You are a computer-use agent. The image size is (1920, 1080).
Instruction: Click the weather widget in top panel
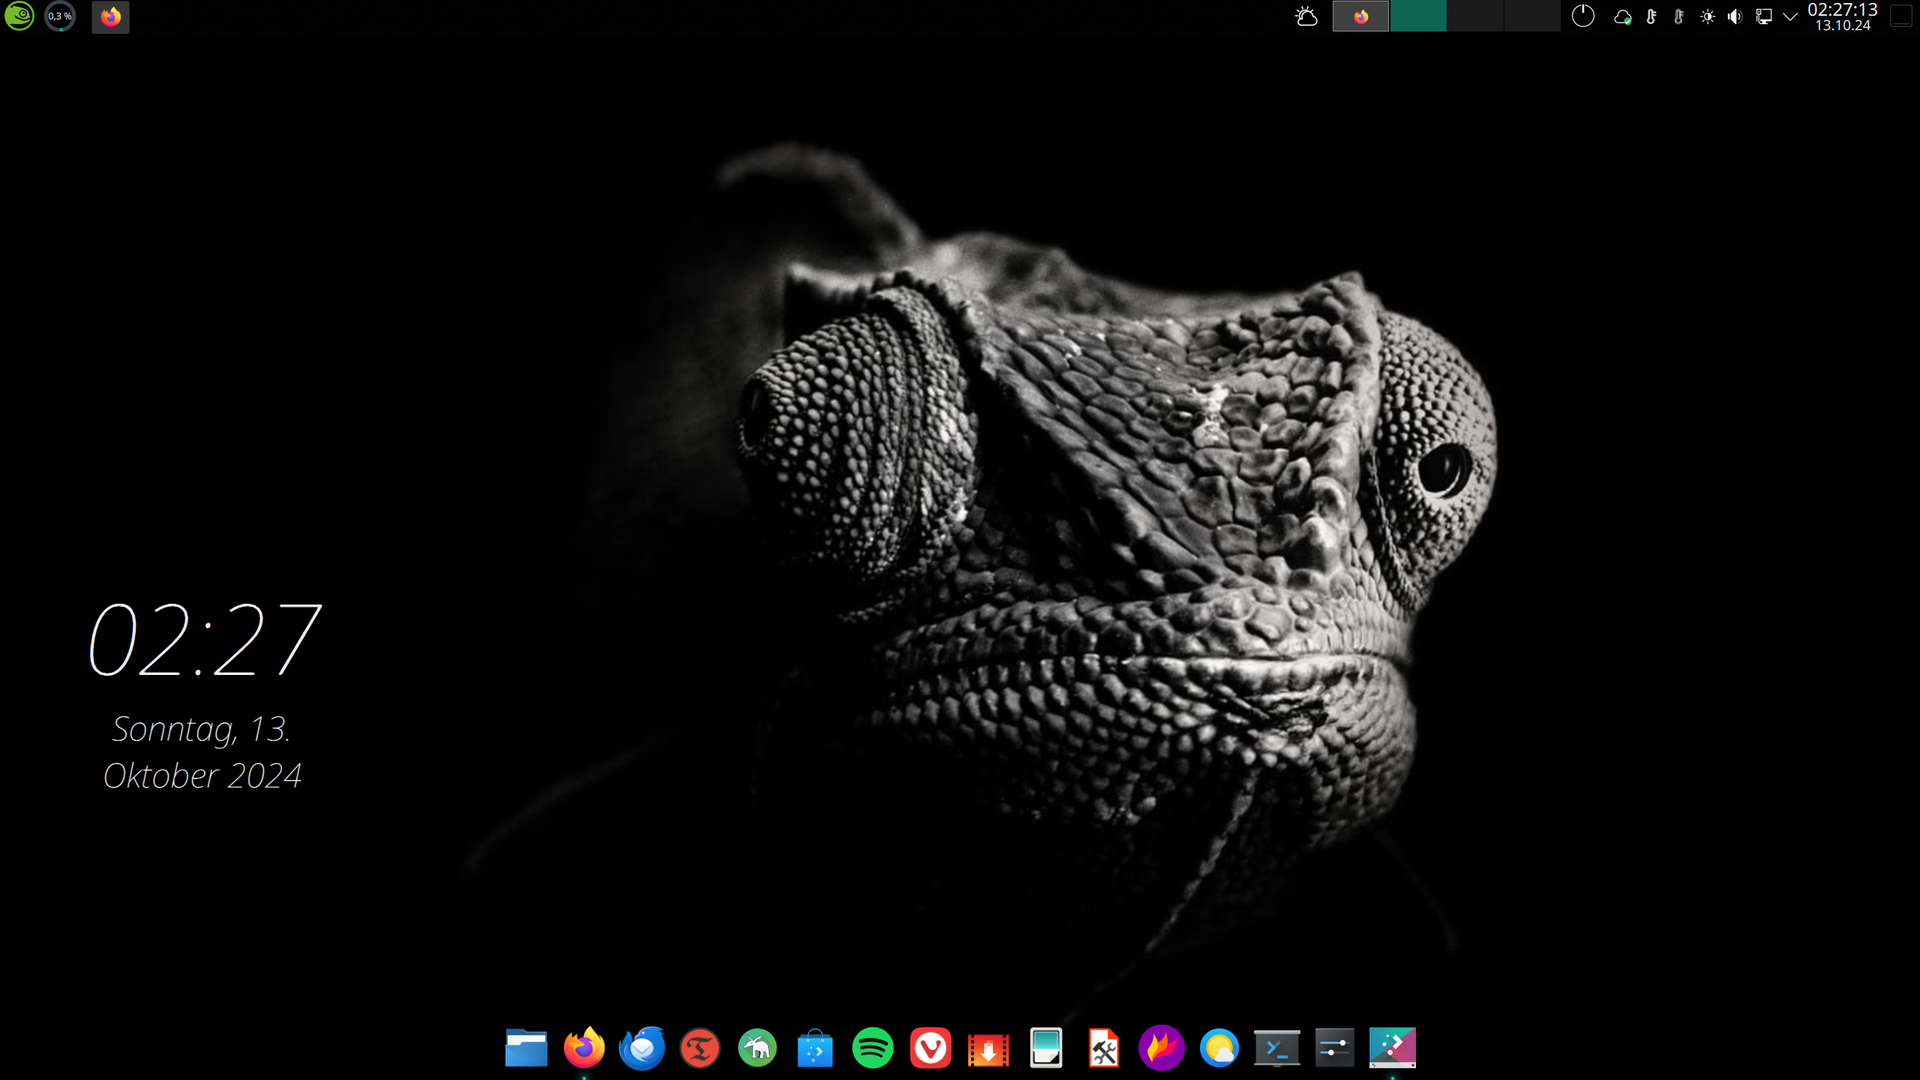[x=1306, y=16]
